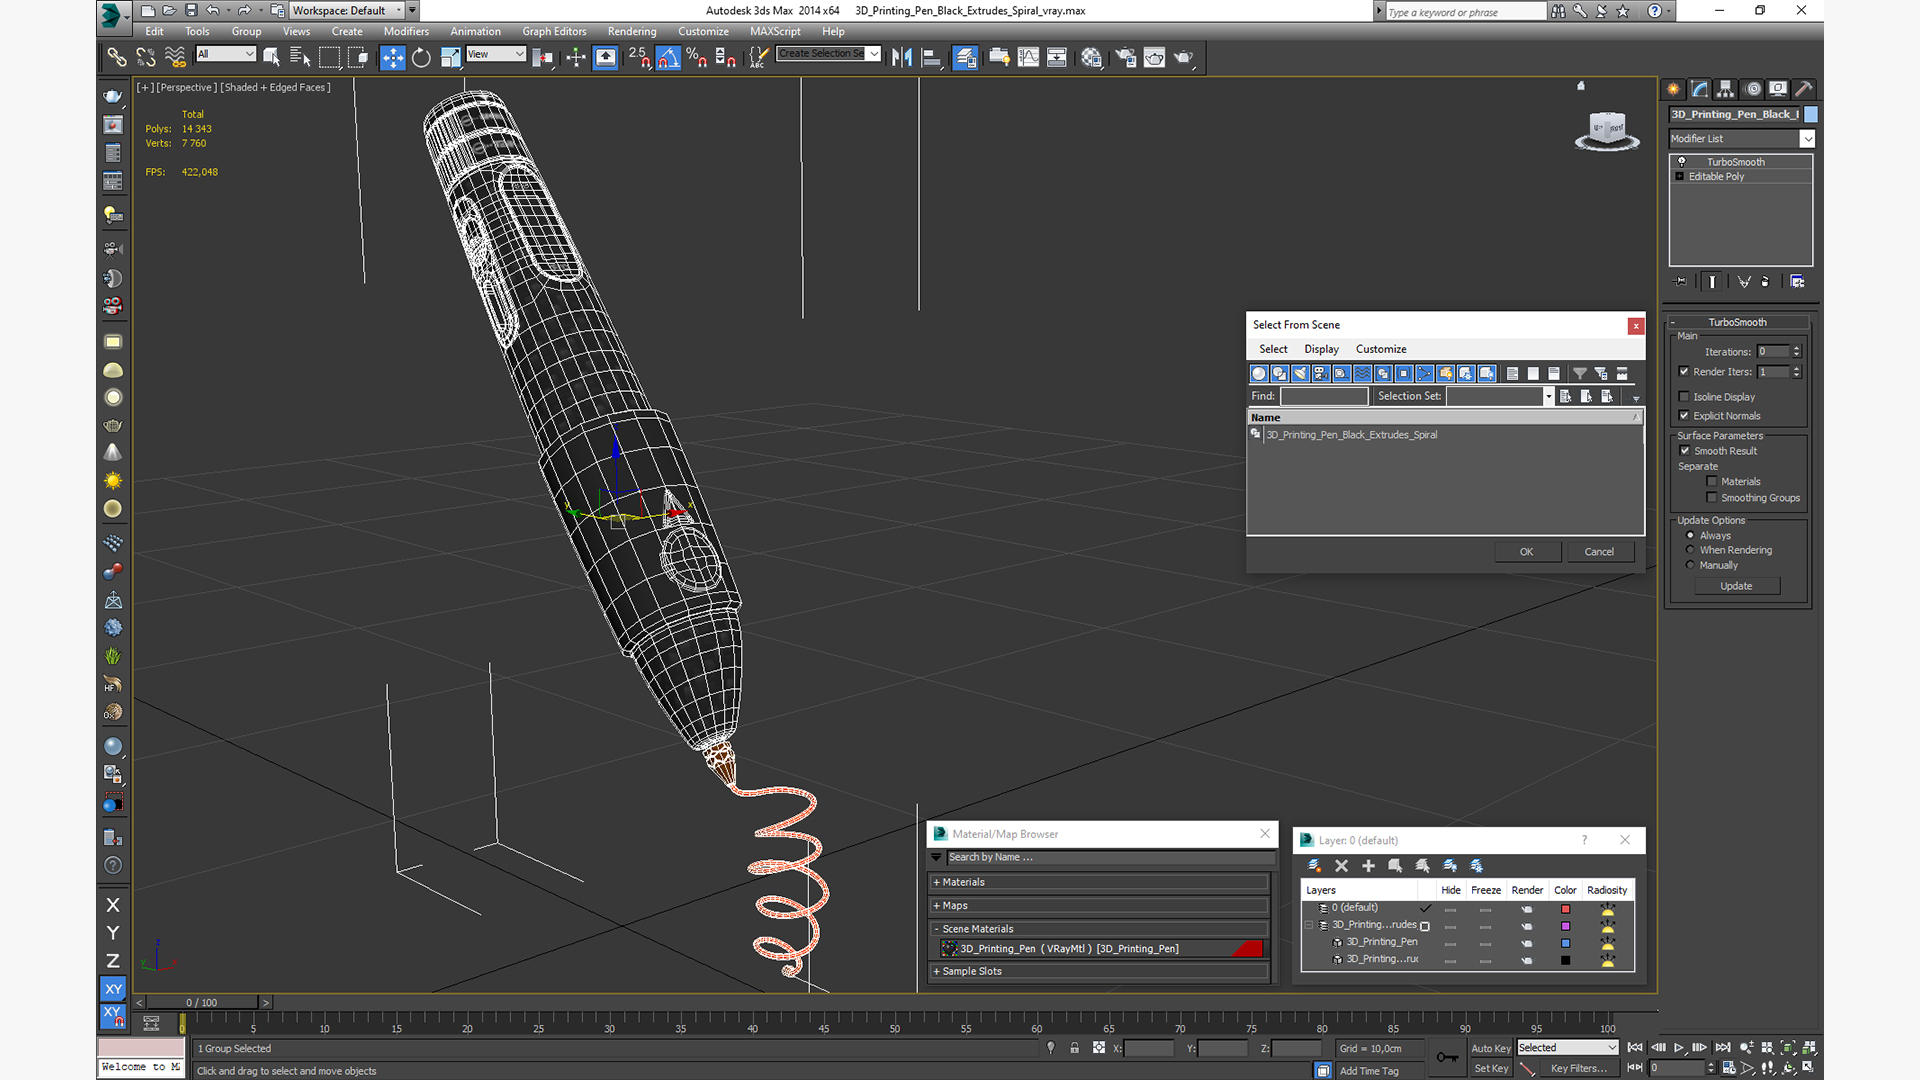1920x1080 pixels.
Task: Toggle the Angle Snap icon
Action: click(668, 57)
